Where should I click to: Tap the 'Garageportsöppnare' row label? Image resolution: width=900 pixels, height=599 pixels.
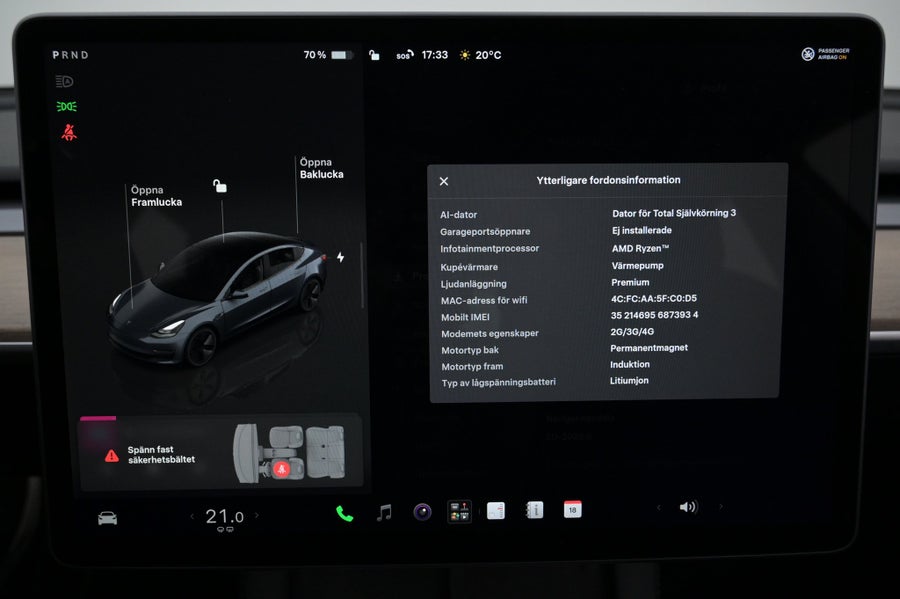[x=485, y=232]
